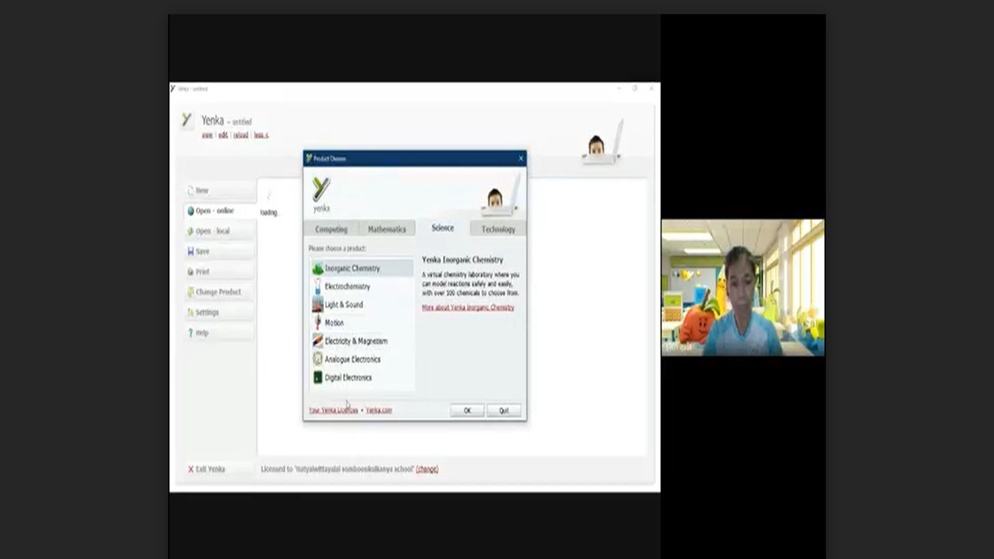Click the participant webcam video thumbnail

point(743,288)
